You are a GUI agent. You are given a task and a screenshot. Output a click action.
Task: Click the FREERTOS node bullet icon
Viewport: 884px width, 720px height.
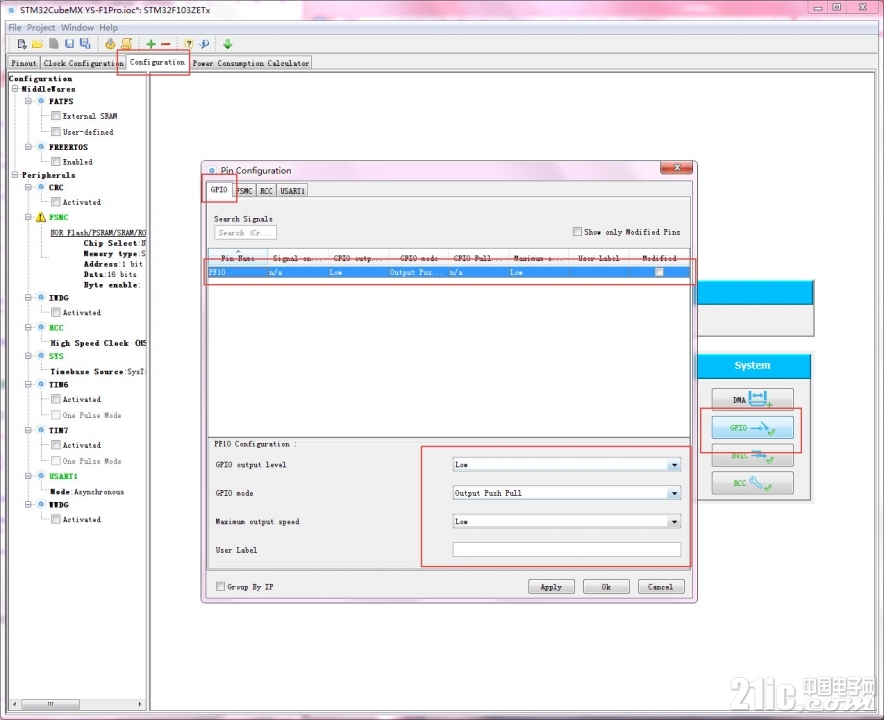41,147
